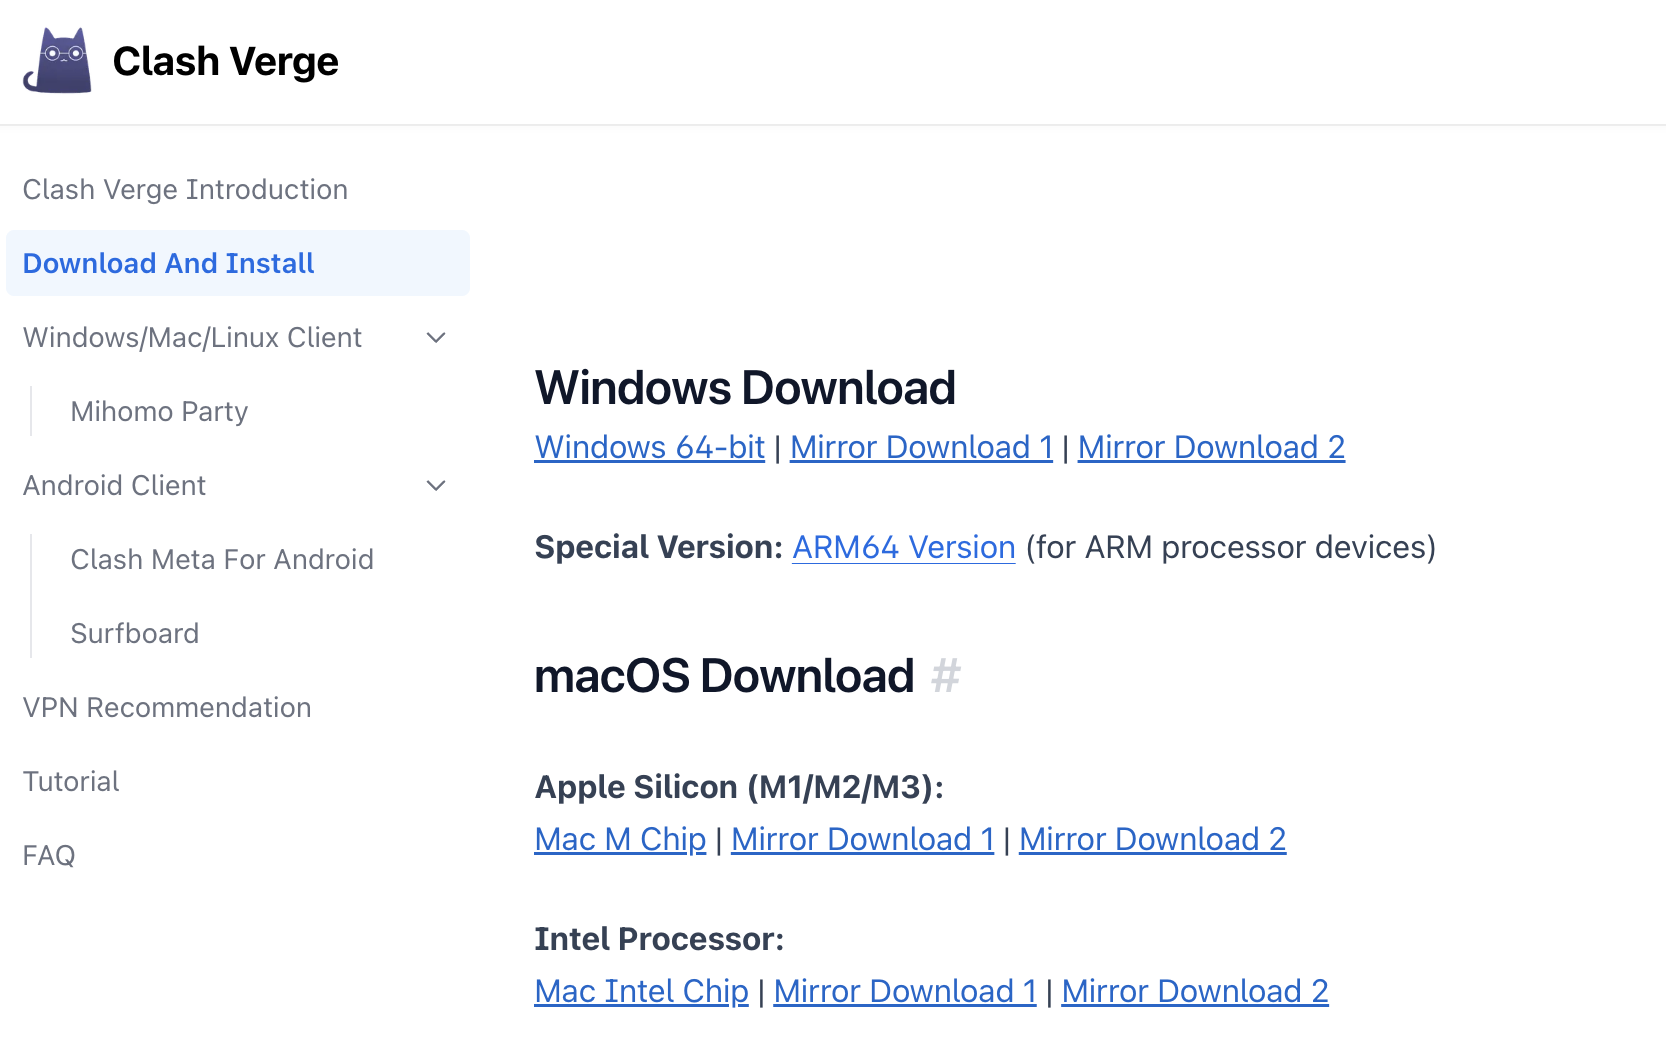Download the ARM64 Version for Windows
1666x1042 pixels.
coord(903,548)
